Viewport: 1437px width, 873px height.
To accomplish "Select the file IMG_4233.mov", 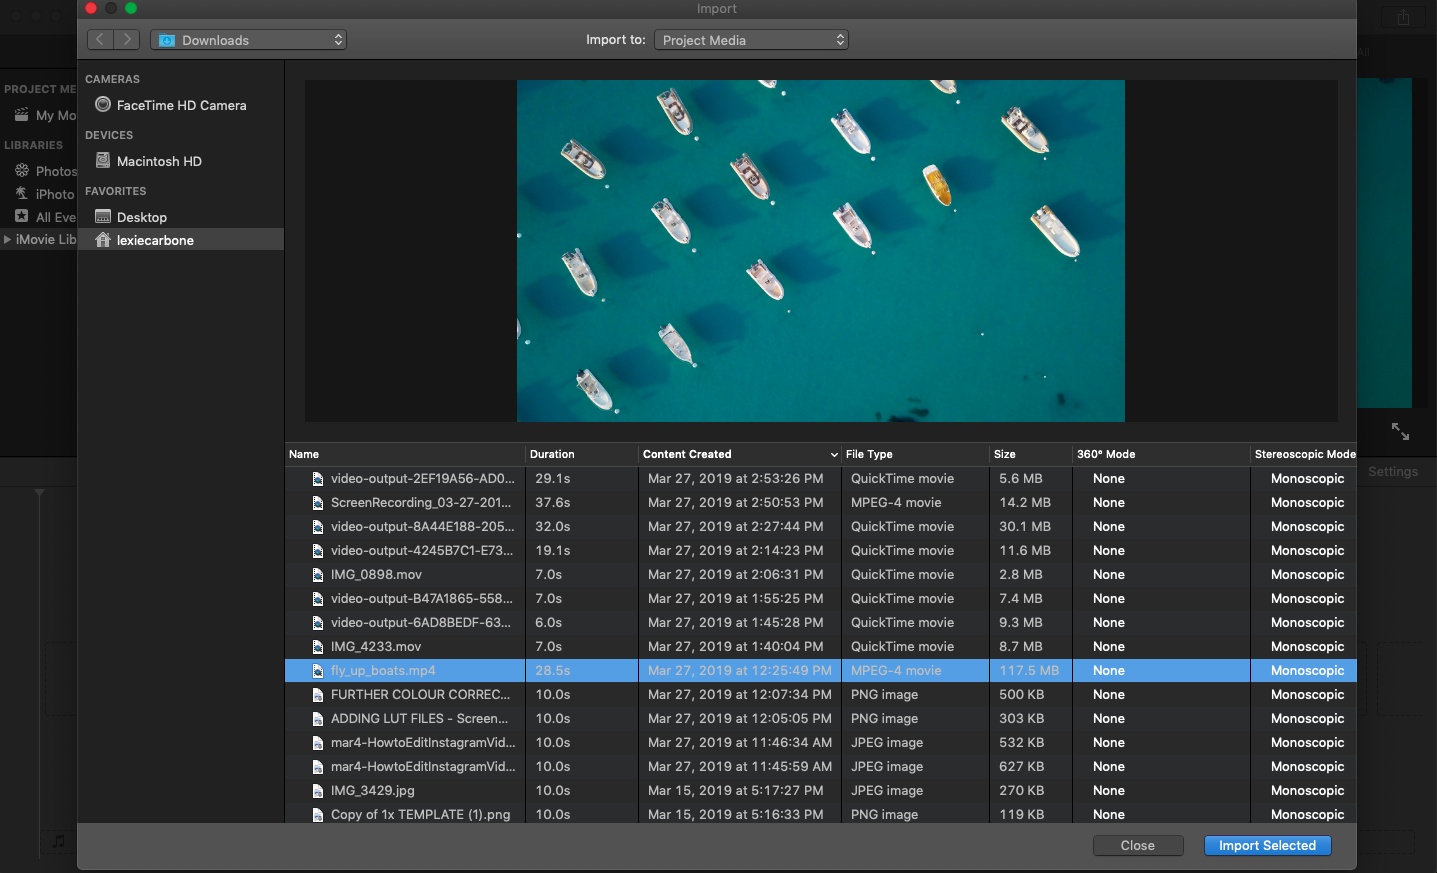I will (376, 647).
